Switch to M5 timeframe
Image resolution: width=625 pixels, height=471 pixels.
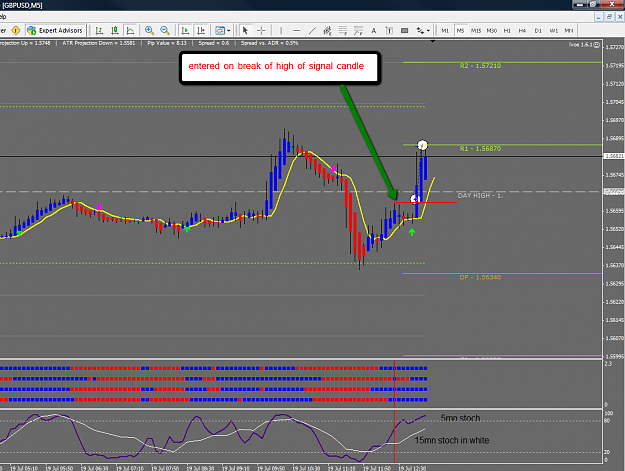pyautogui.click(x=460, y=31)
